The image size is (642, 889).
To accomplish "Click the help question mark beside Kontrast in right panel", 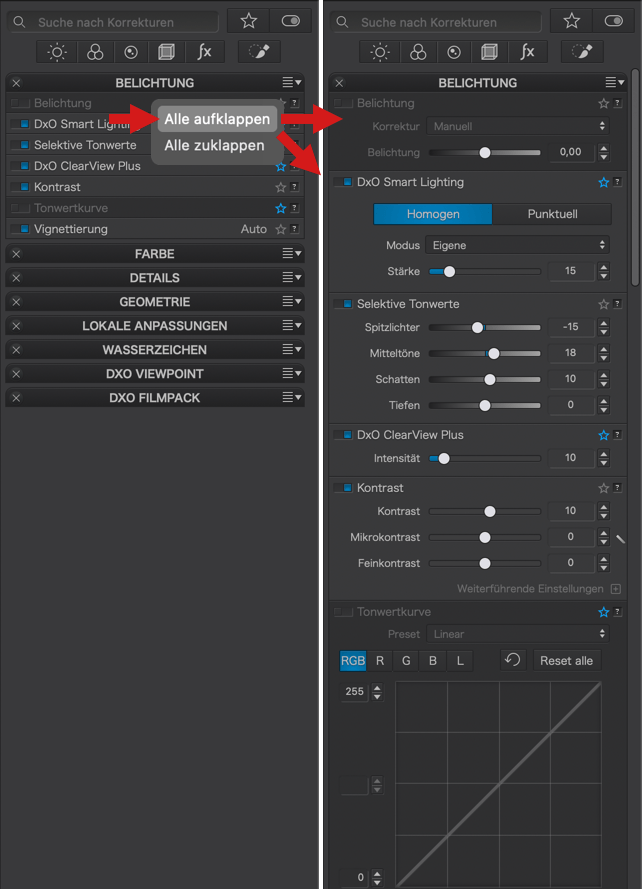I will (x=618, y=488).
